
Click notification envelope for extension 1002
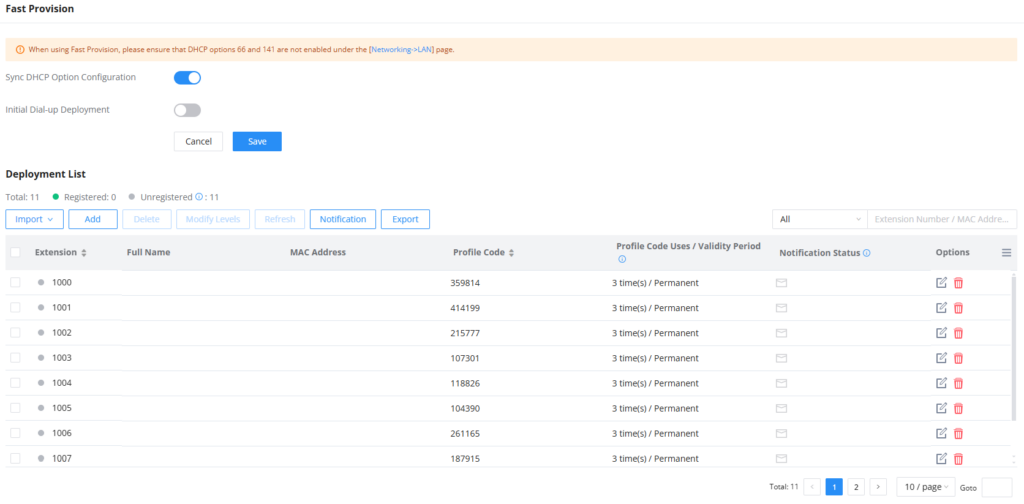click(781, 333)
